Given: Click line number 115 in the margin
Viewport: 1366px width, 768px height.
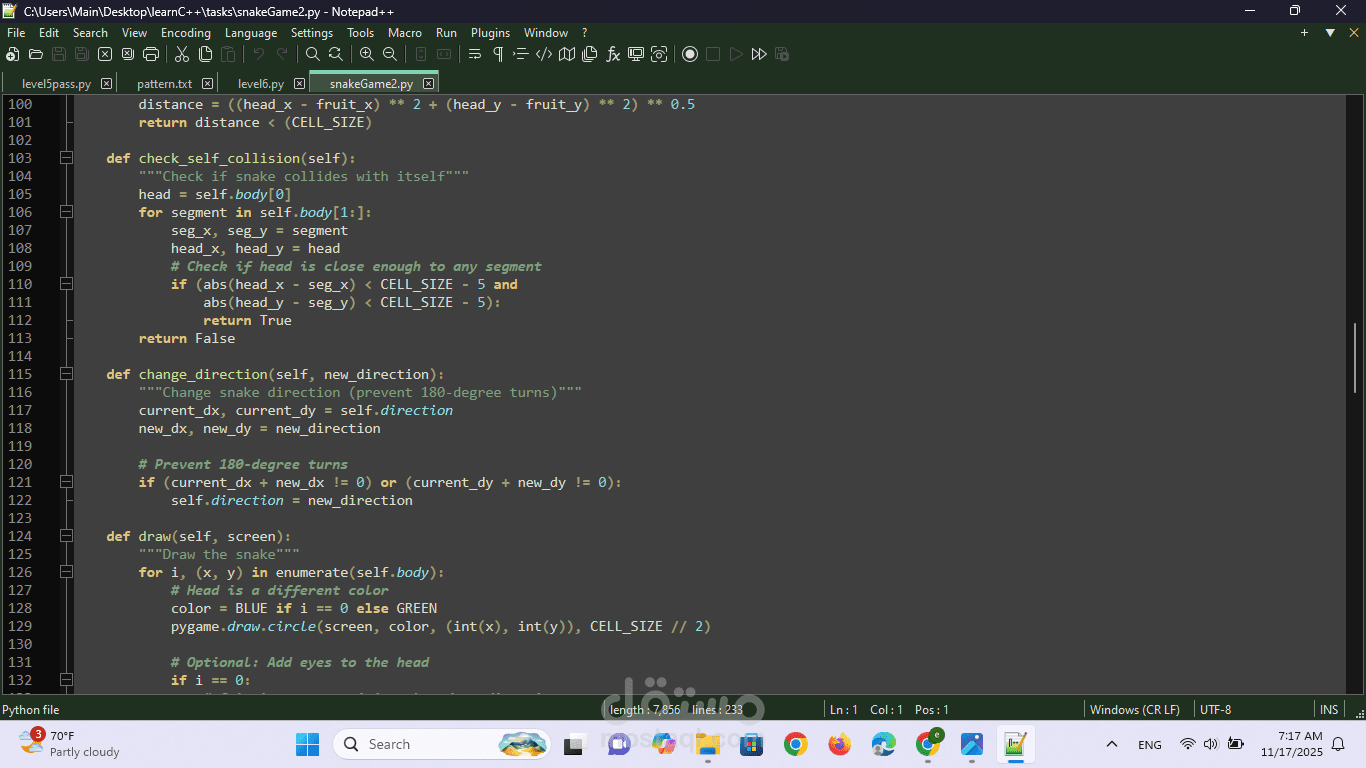Looking at the screenshot, I should point(20,374).
